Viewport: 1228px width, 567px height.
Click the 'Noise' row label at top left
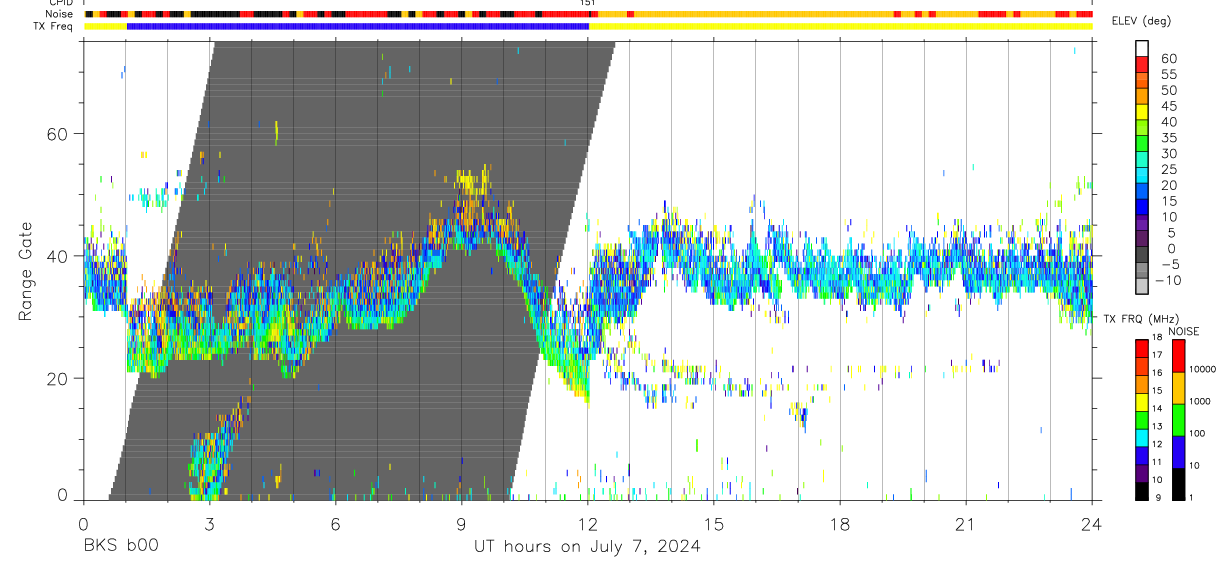(58, 14)
